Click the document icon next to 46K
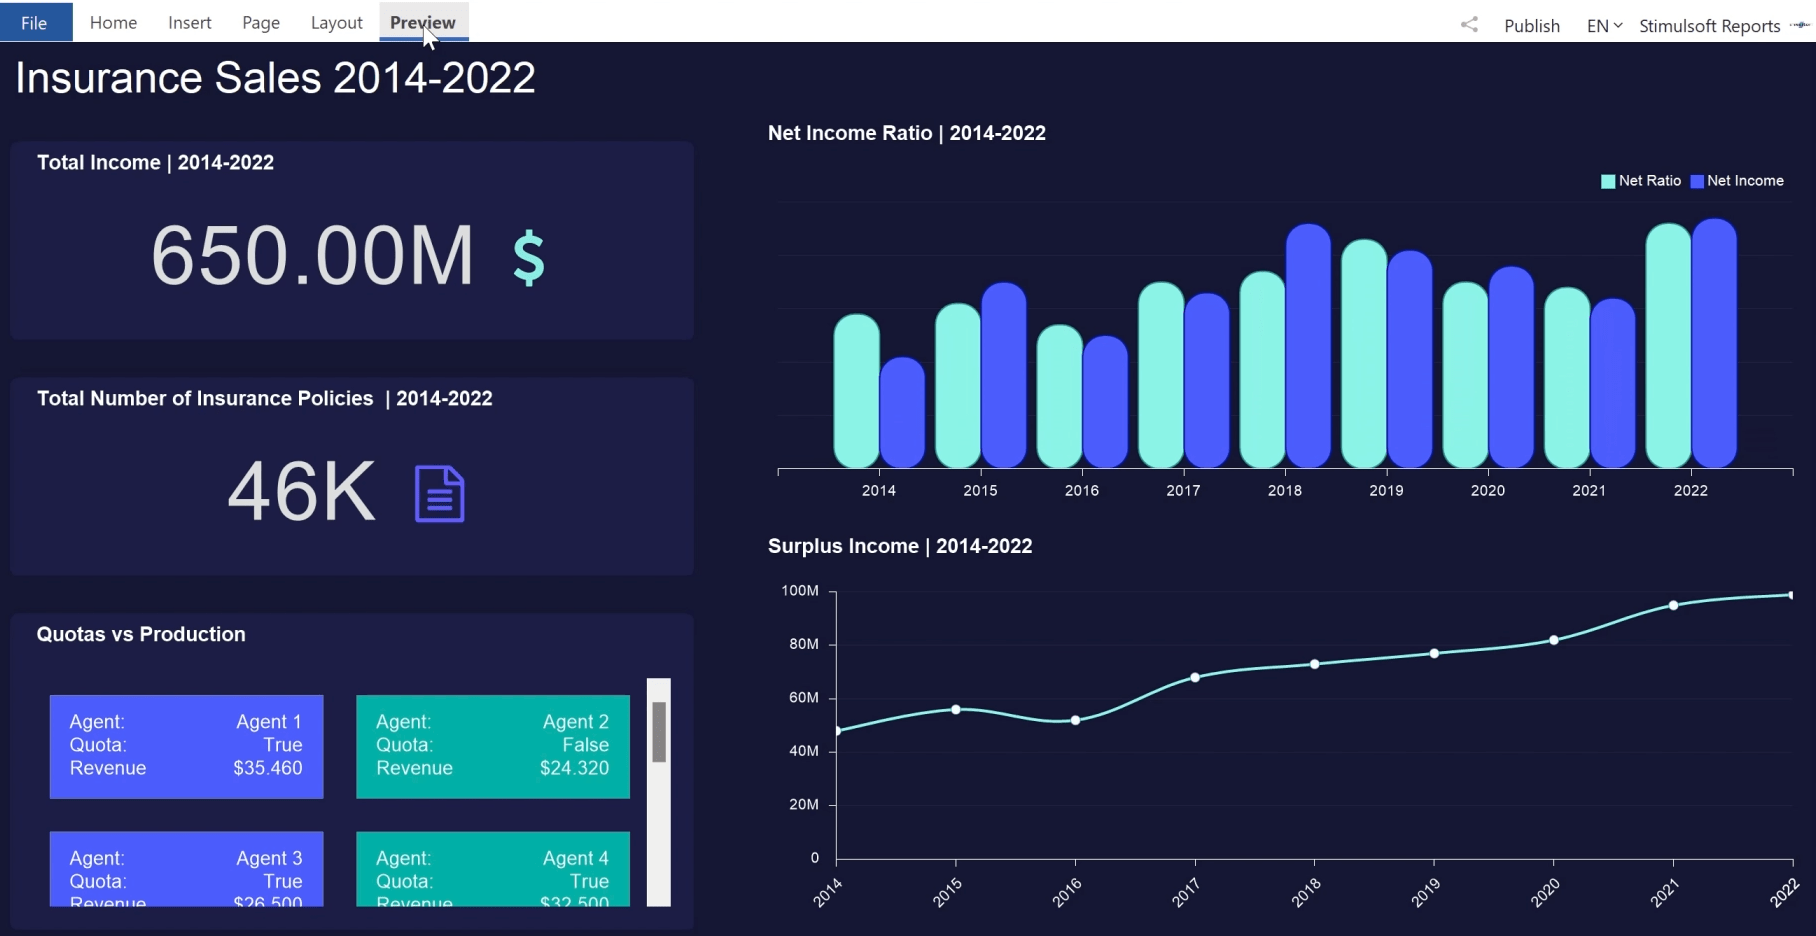This screenshot has width=1816, height=936. (440, 494)
